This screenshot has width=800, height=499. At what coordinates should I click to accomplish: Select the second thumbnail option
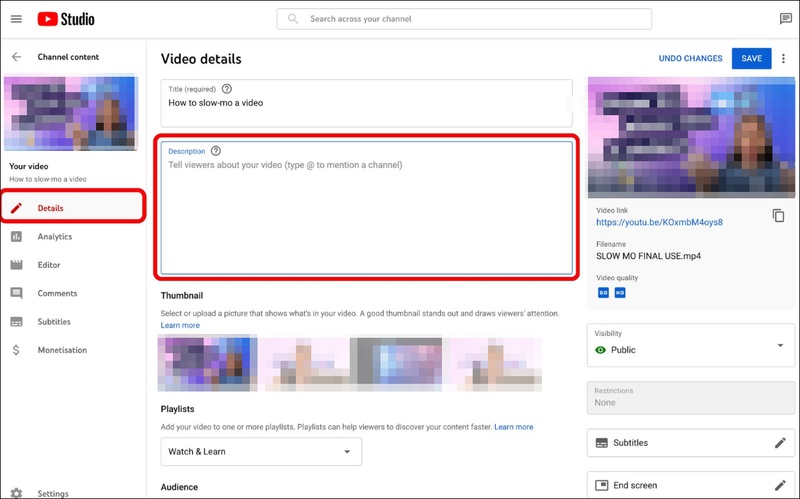pos(306,364)
